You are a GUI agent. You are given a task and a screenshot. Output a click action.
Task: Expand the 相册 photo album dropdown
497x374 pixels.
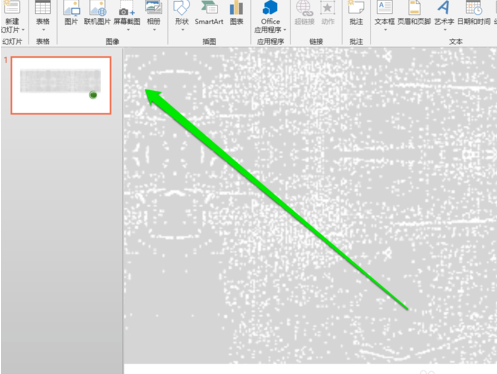154,30
